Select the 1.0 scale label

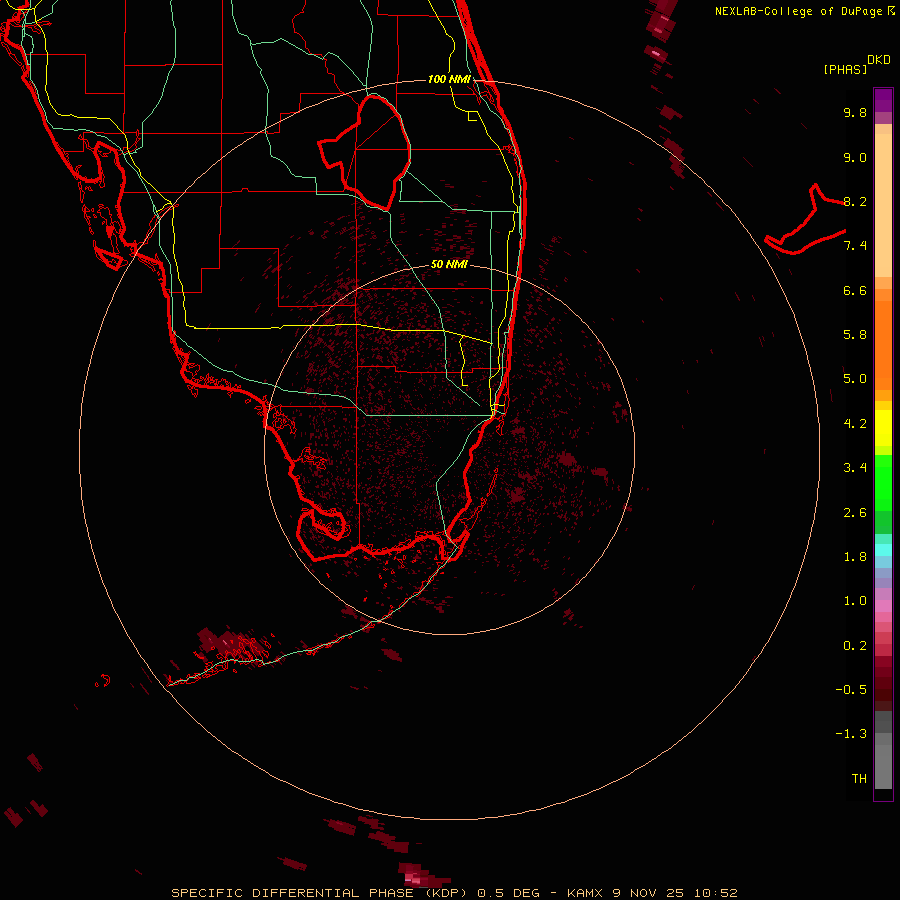(855, 601)
